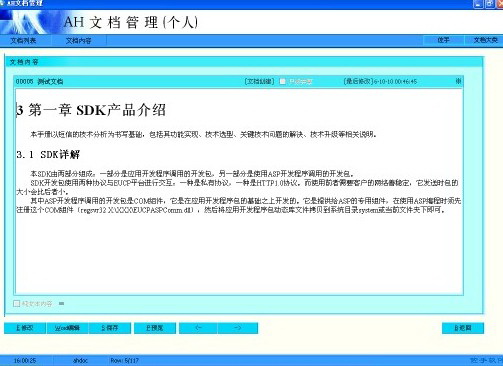Click the Word编辑 button
The width and height of the screenshot is (503, 366).
pyautogui.click(x=67, y=328)
